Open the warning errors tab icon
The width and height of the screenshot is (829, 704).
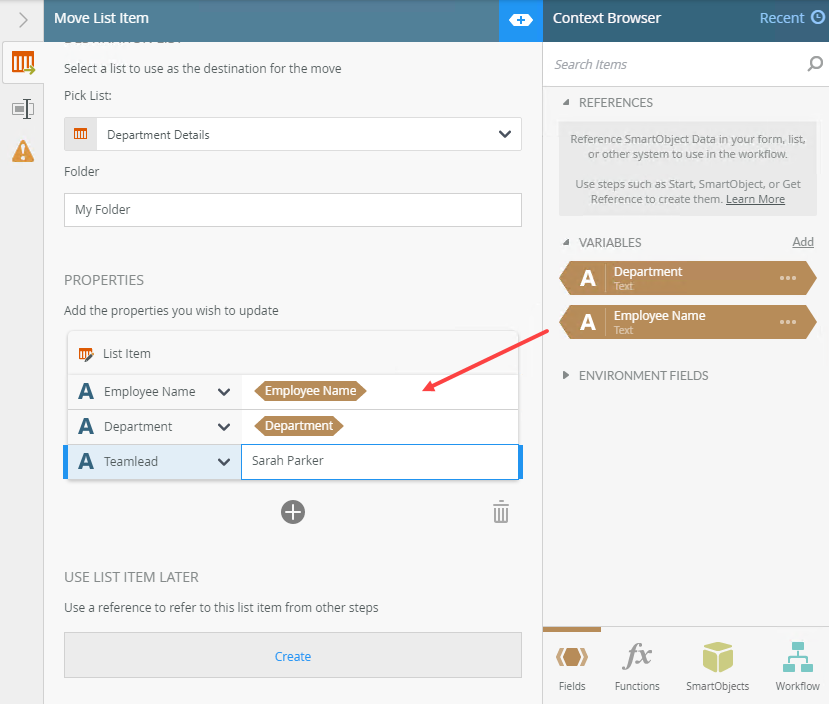click(x=22, y=151)
